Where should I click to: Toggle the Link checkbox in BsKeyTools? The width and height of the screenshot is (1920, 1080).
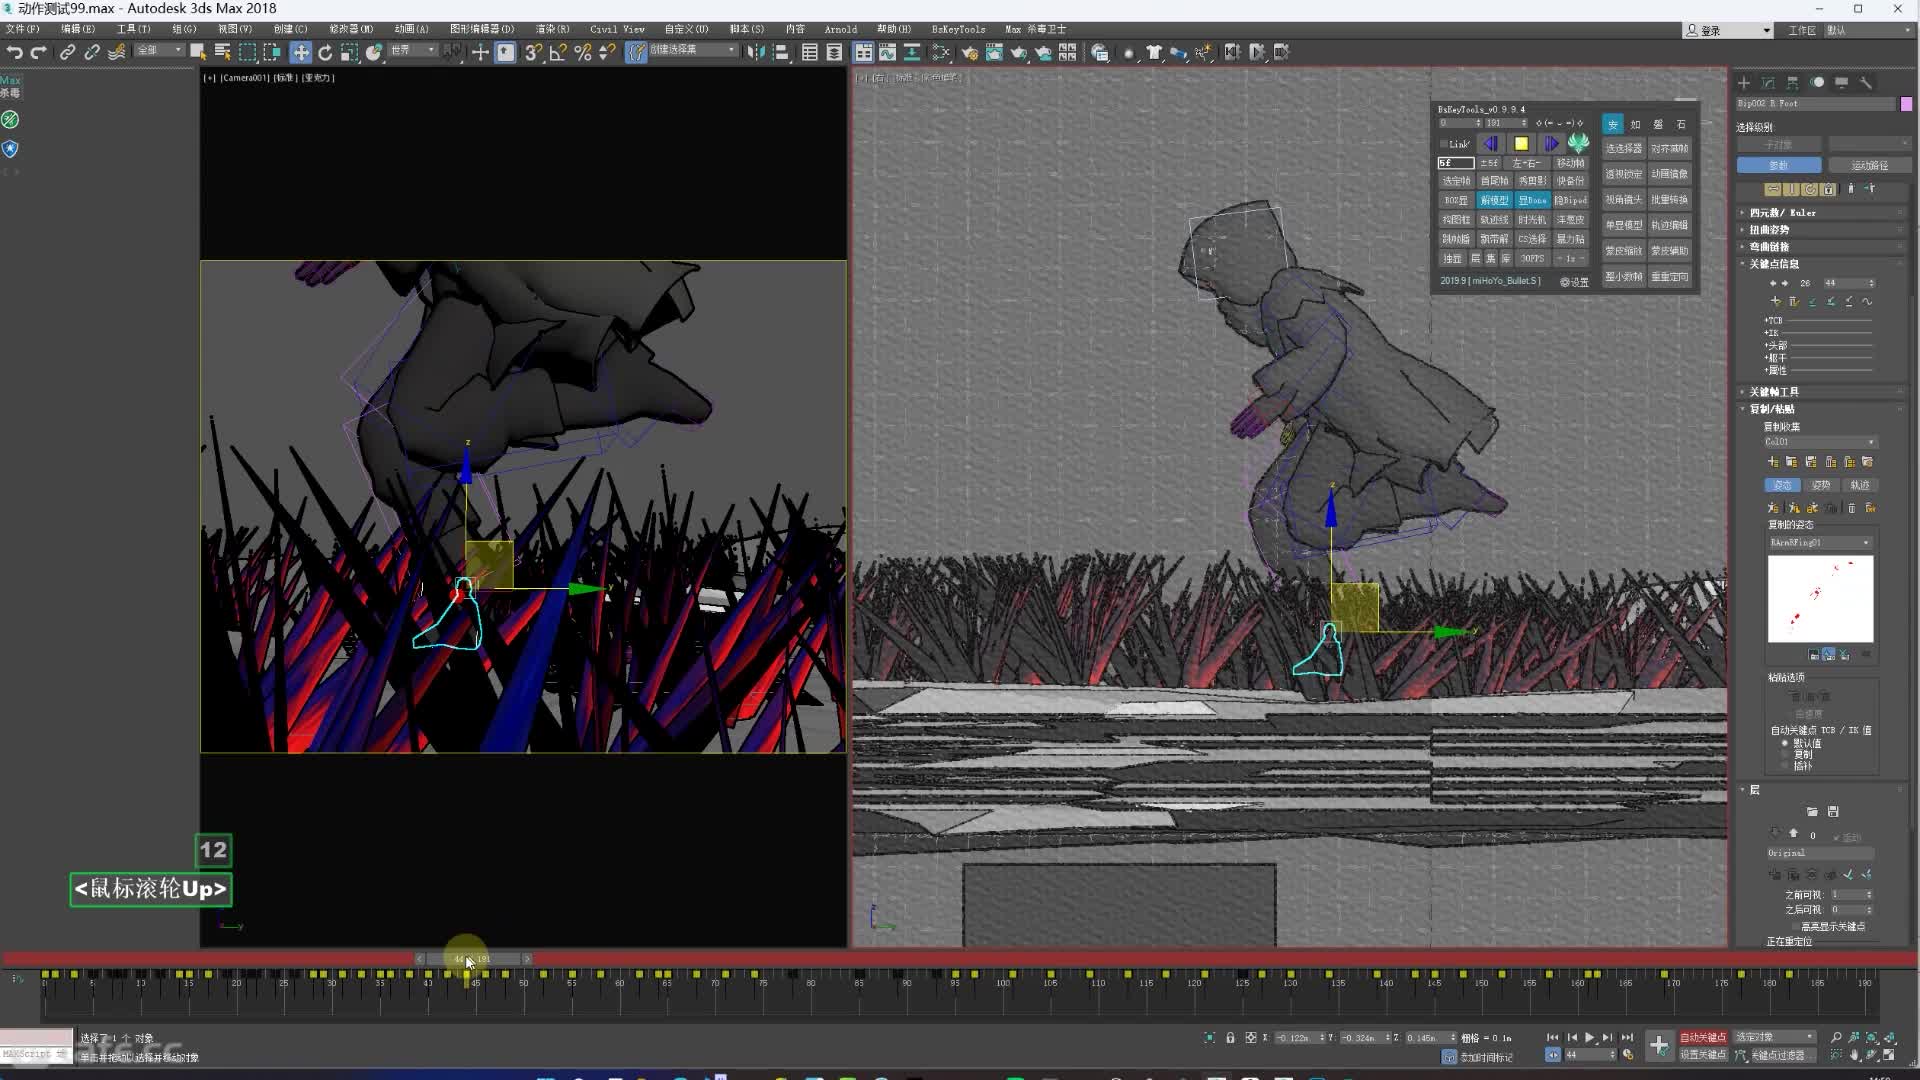1444,144
